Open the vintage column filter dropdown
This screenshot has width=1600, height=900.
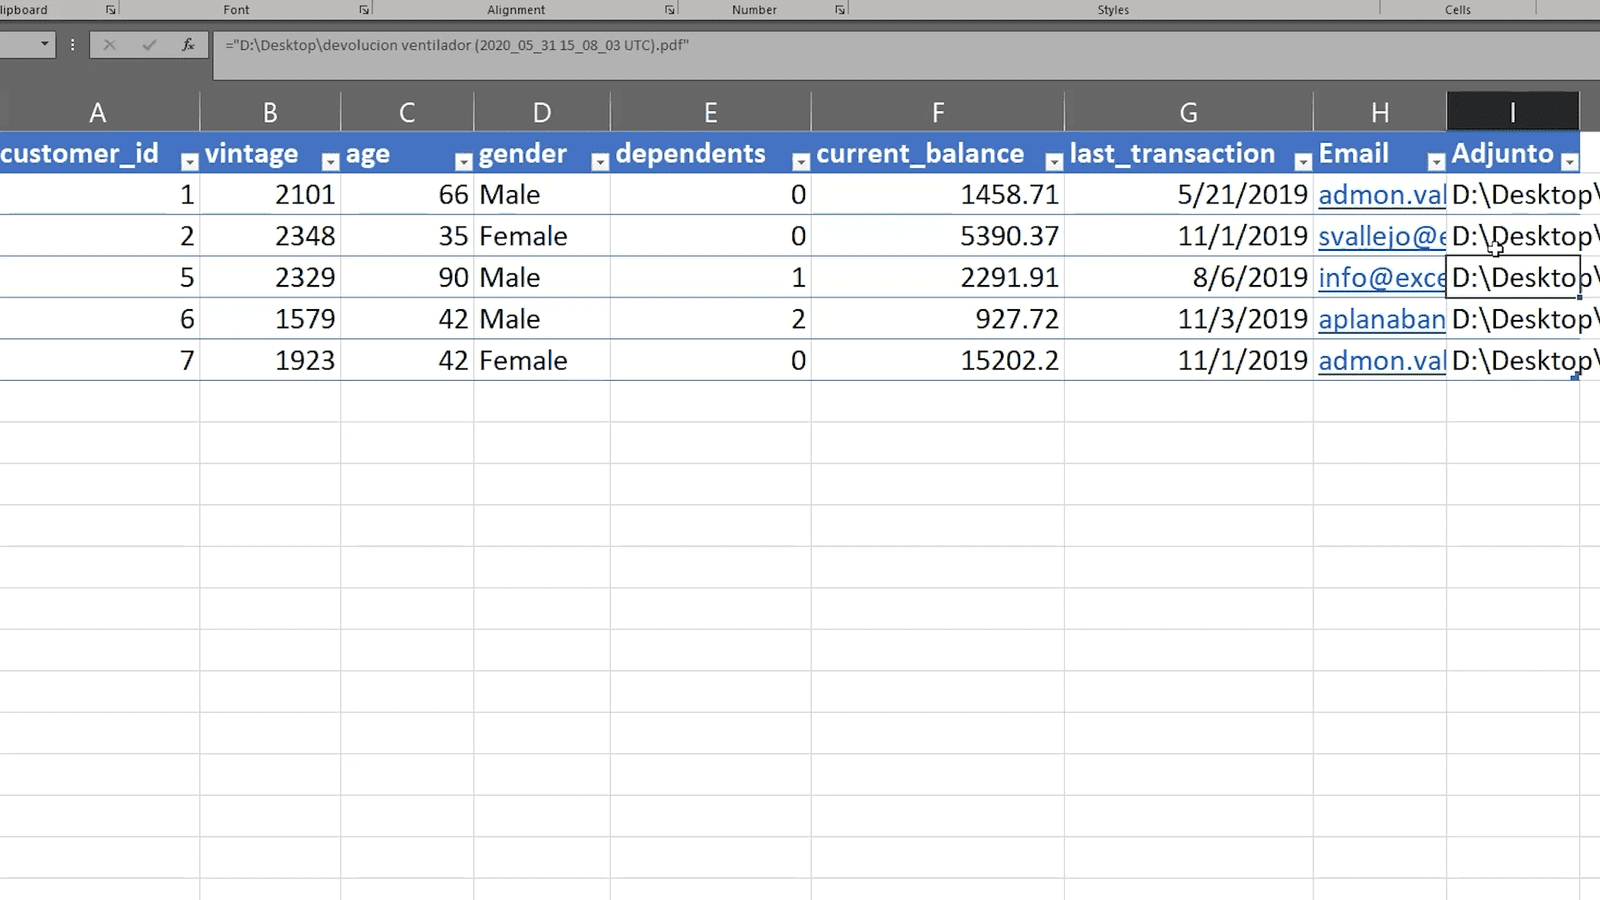click(x=330, y=160)
